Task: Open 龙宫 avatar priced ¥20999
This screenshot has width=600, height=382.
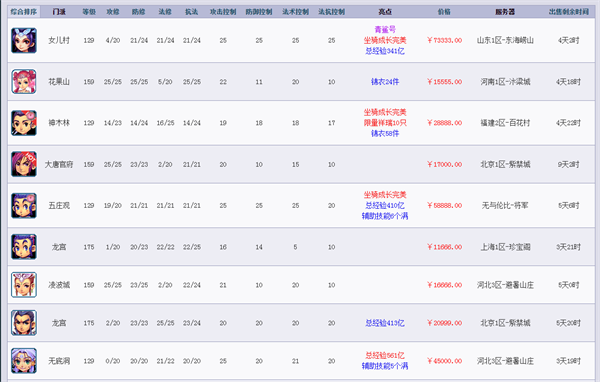Action: coord(24,323)
